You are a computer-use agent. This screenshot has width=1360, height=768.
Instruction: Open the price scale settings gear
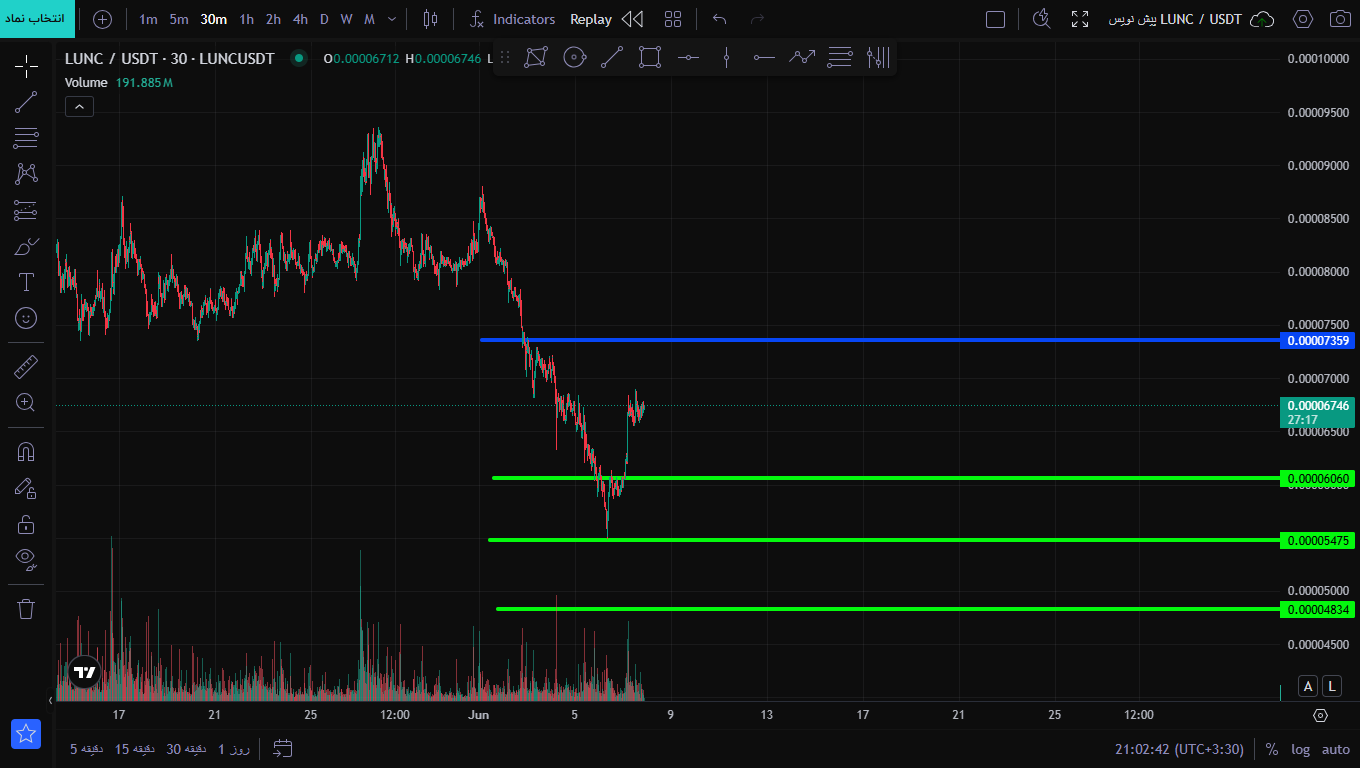(1320, 716)
